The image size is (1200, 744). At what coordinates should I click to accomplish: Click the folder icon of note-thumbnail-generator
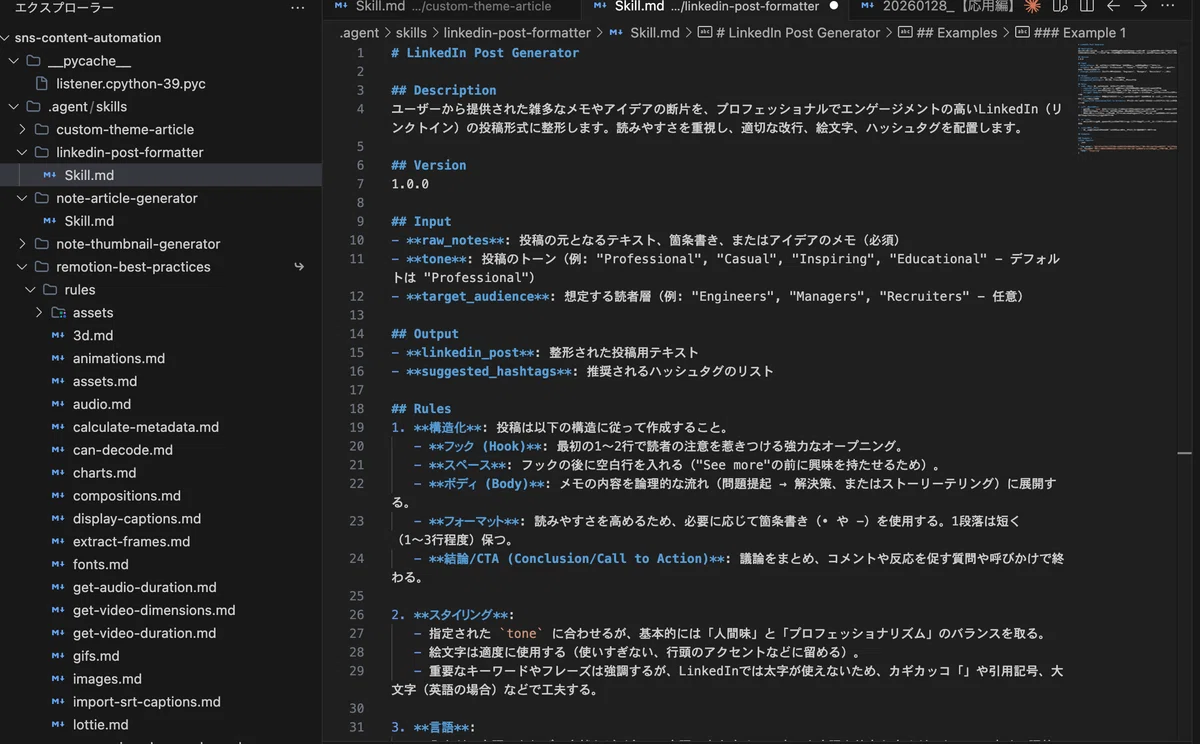tap(41, 244)
